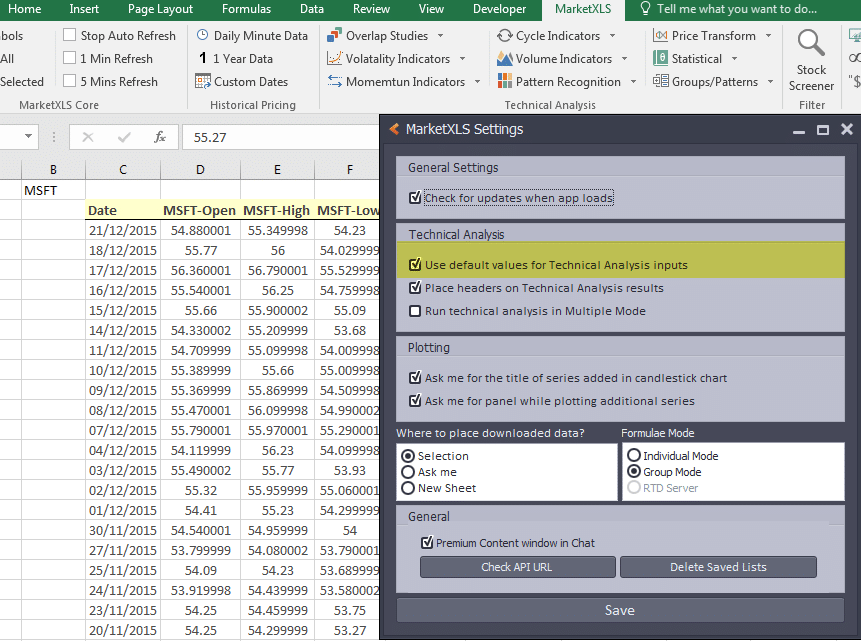Enable 5 Mins Refresh checkbox
Screen dimensions: 861x641
point(69,81)
